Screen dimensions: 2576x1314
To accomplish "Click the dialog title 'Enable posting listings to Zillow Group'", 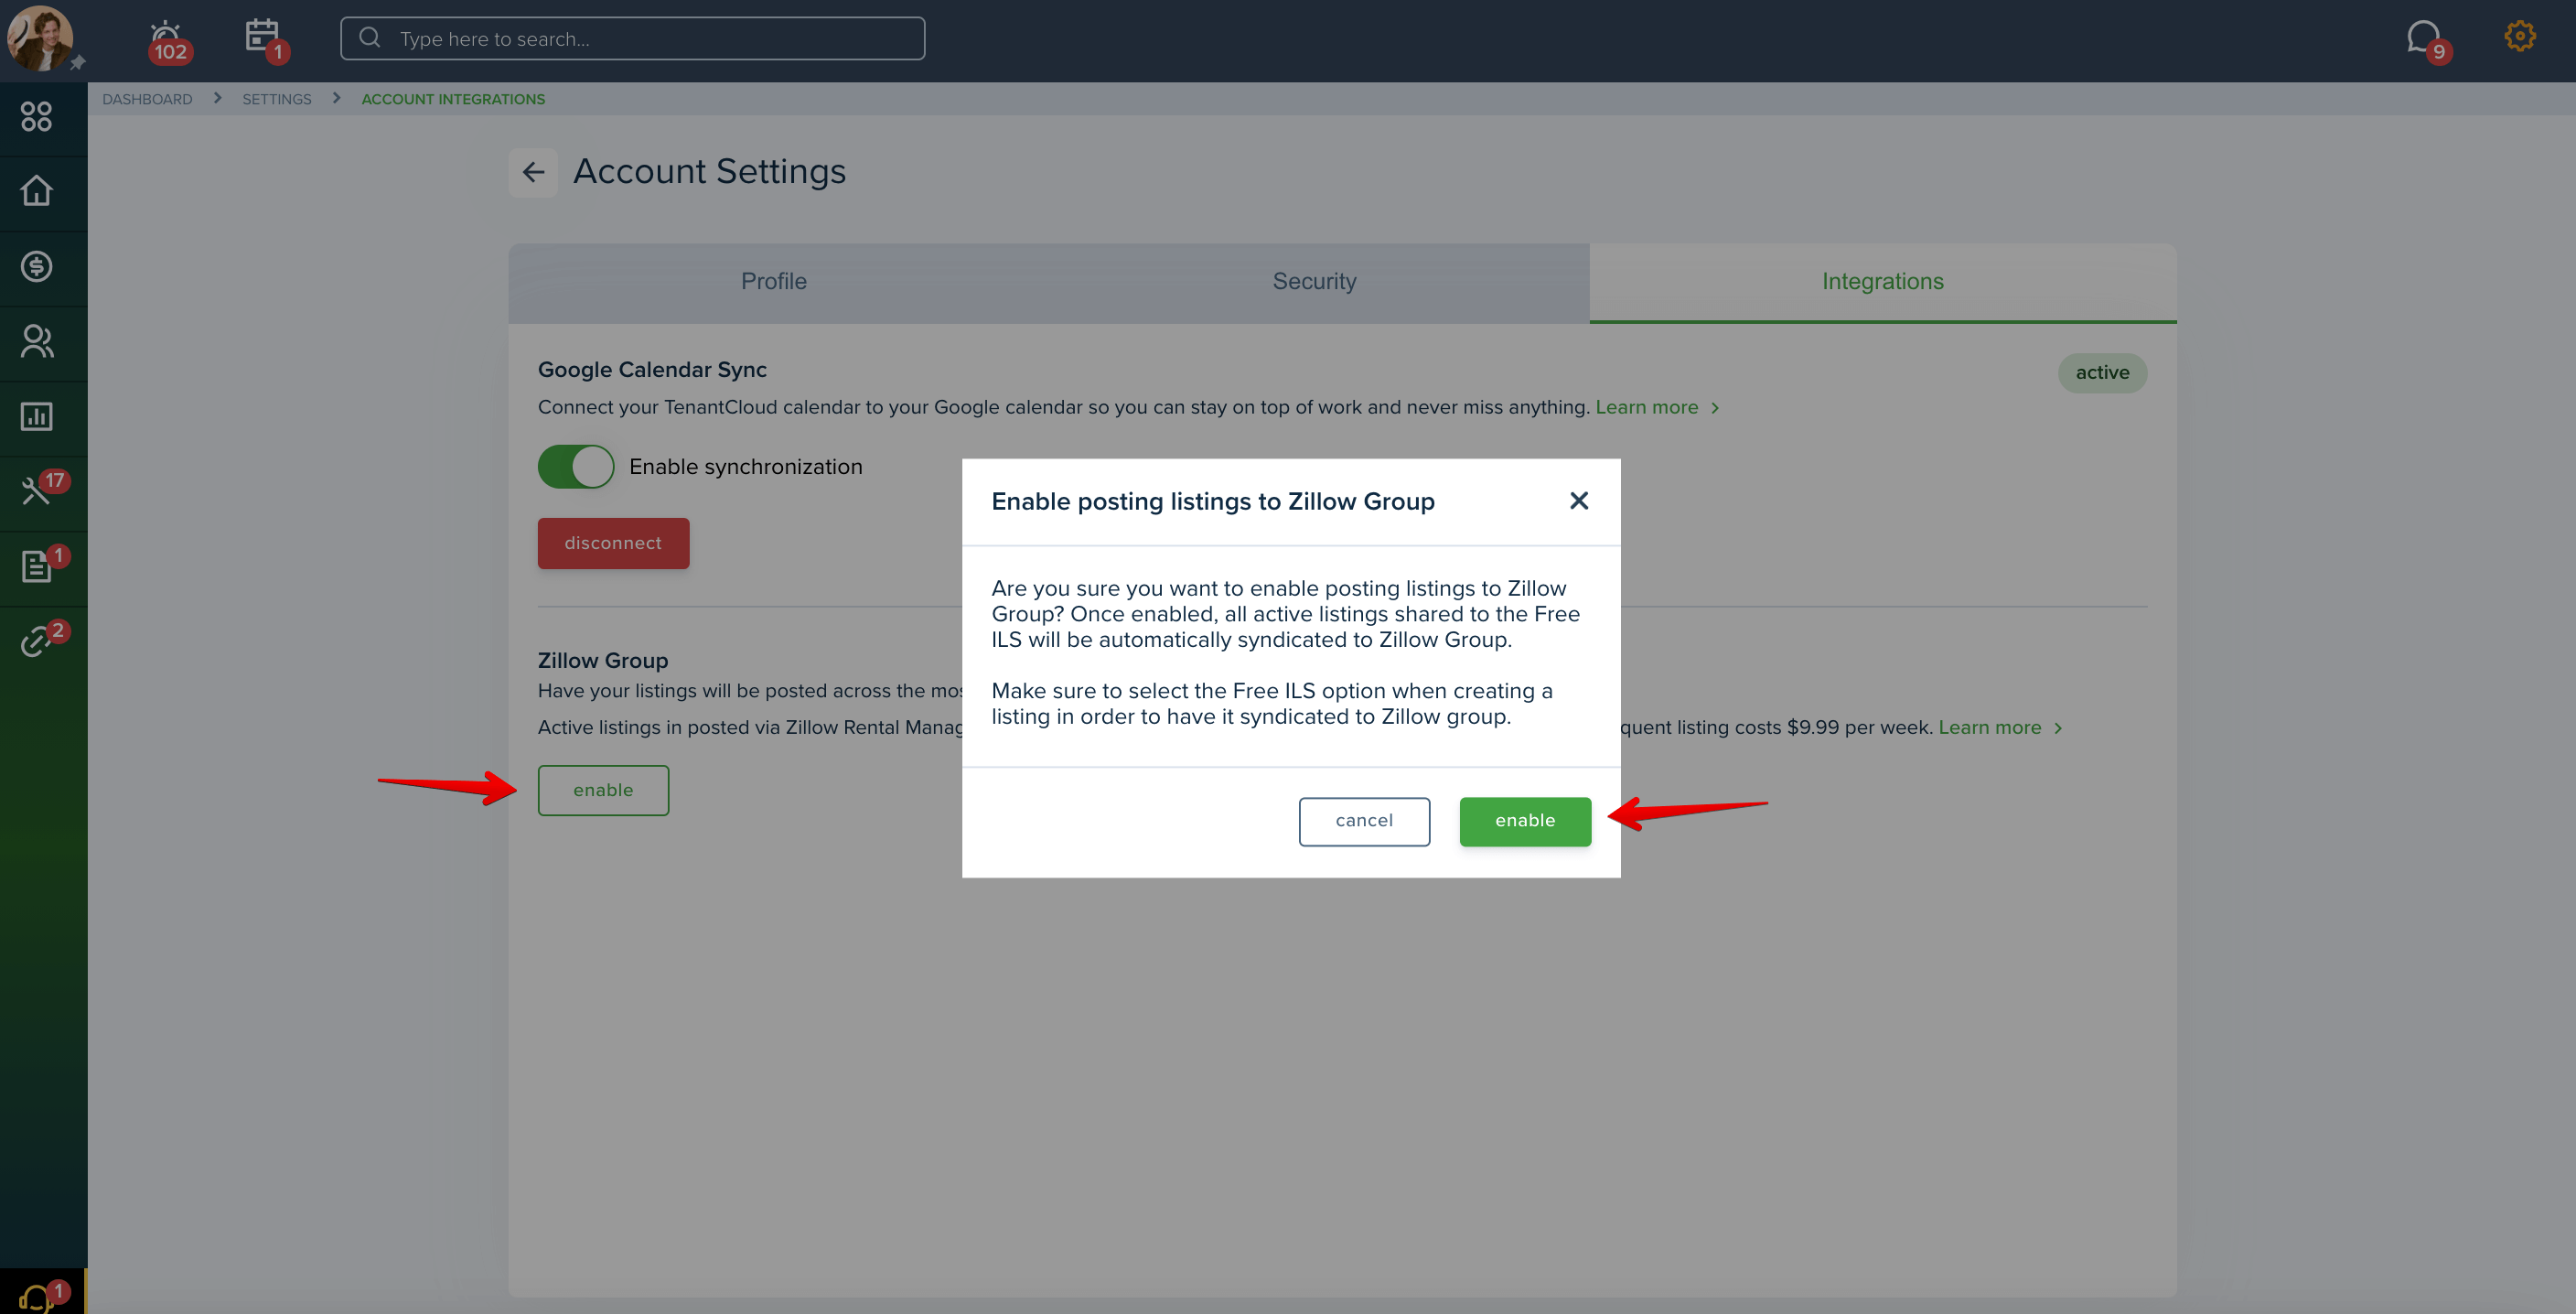I will (1213, 502).
